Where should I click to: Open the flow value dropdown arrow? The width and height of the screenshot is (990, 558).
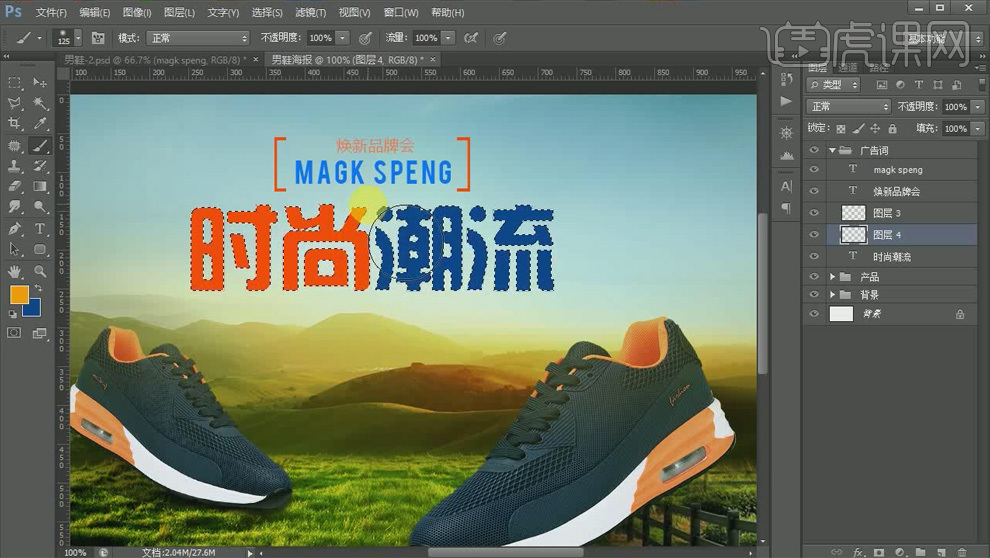(x=448, y=38)
